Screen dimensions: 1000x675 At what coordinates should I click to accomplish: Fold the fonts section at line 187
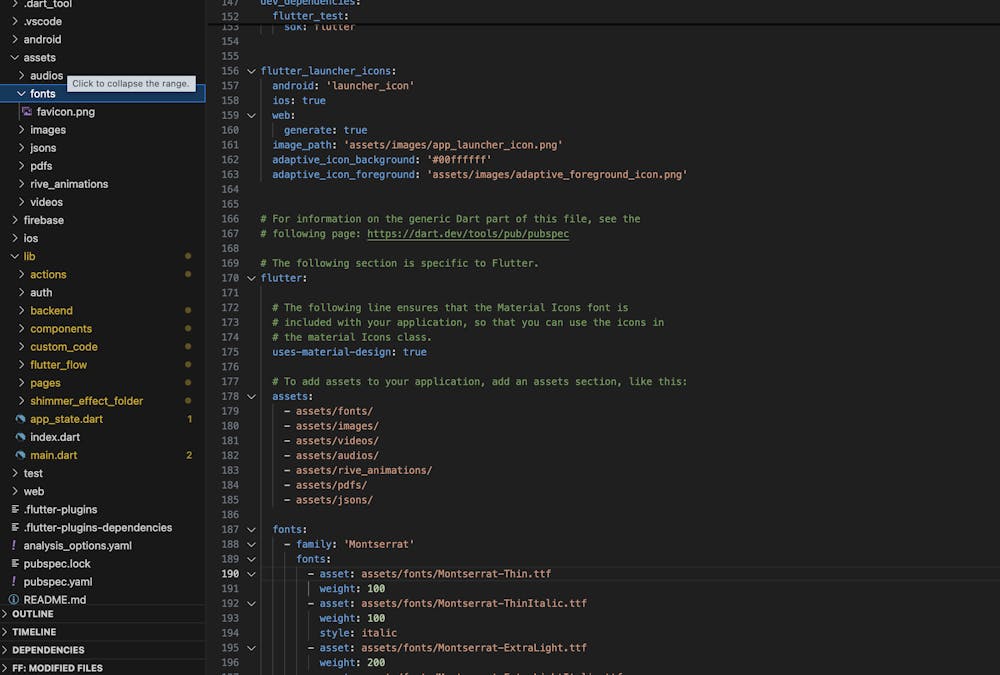[x=251, y=530]
